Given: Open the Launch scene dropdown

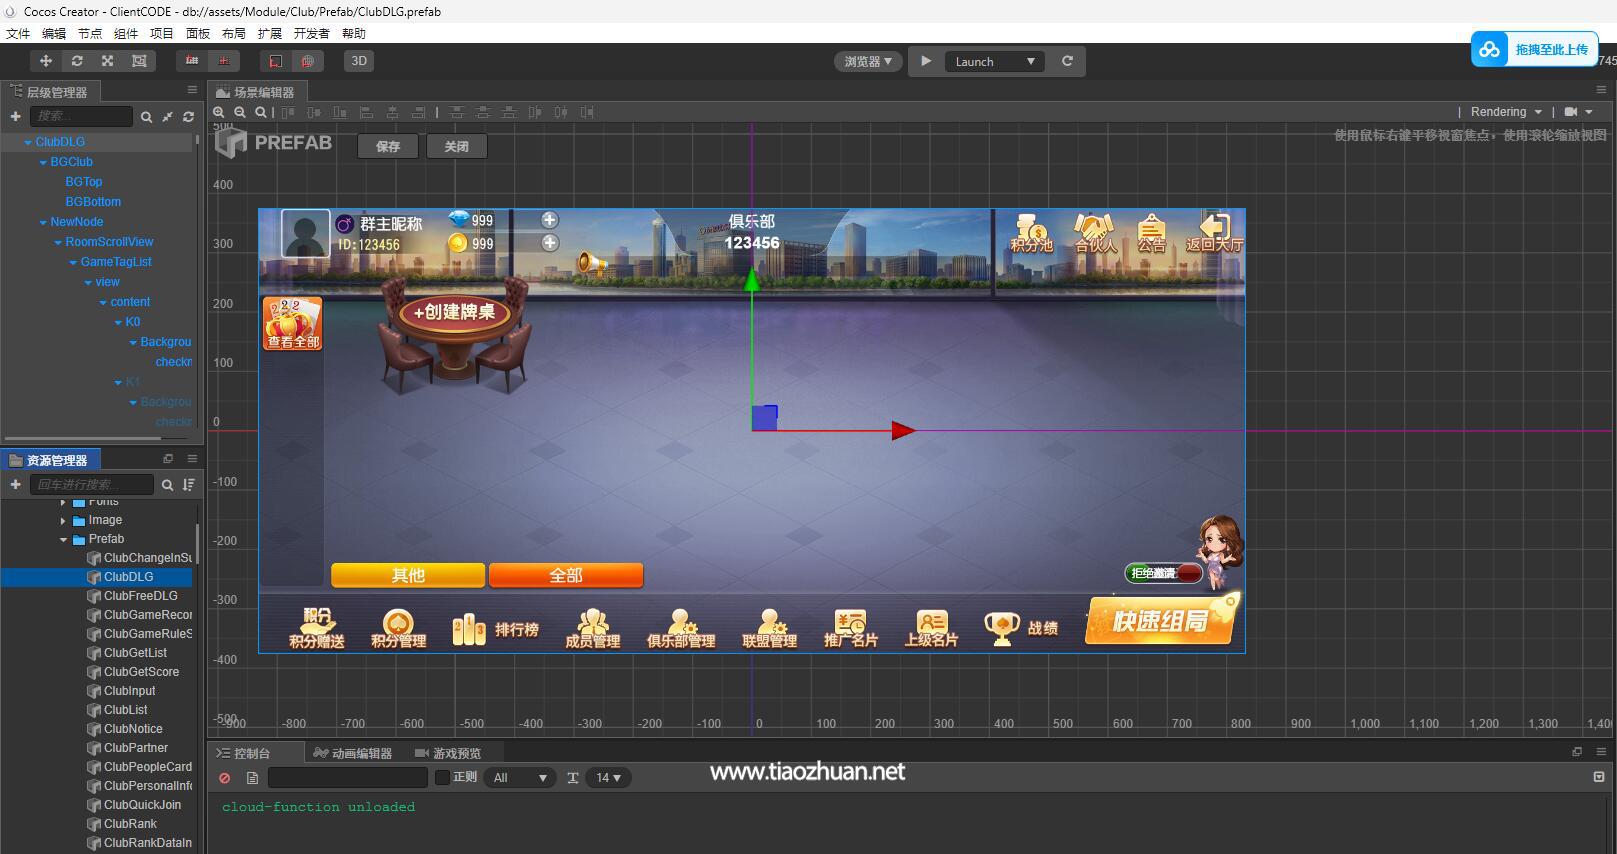Looking at the screenshot, I should coord(994,62).
